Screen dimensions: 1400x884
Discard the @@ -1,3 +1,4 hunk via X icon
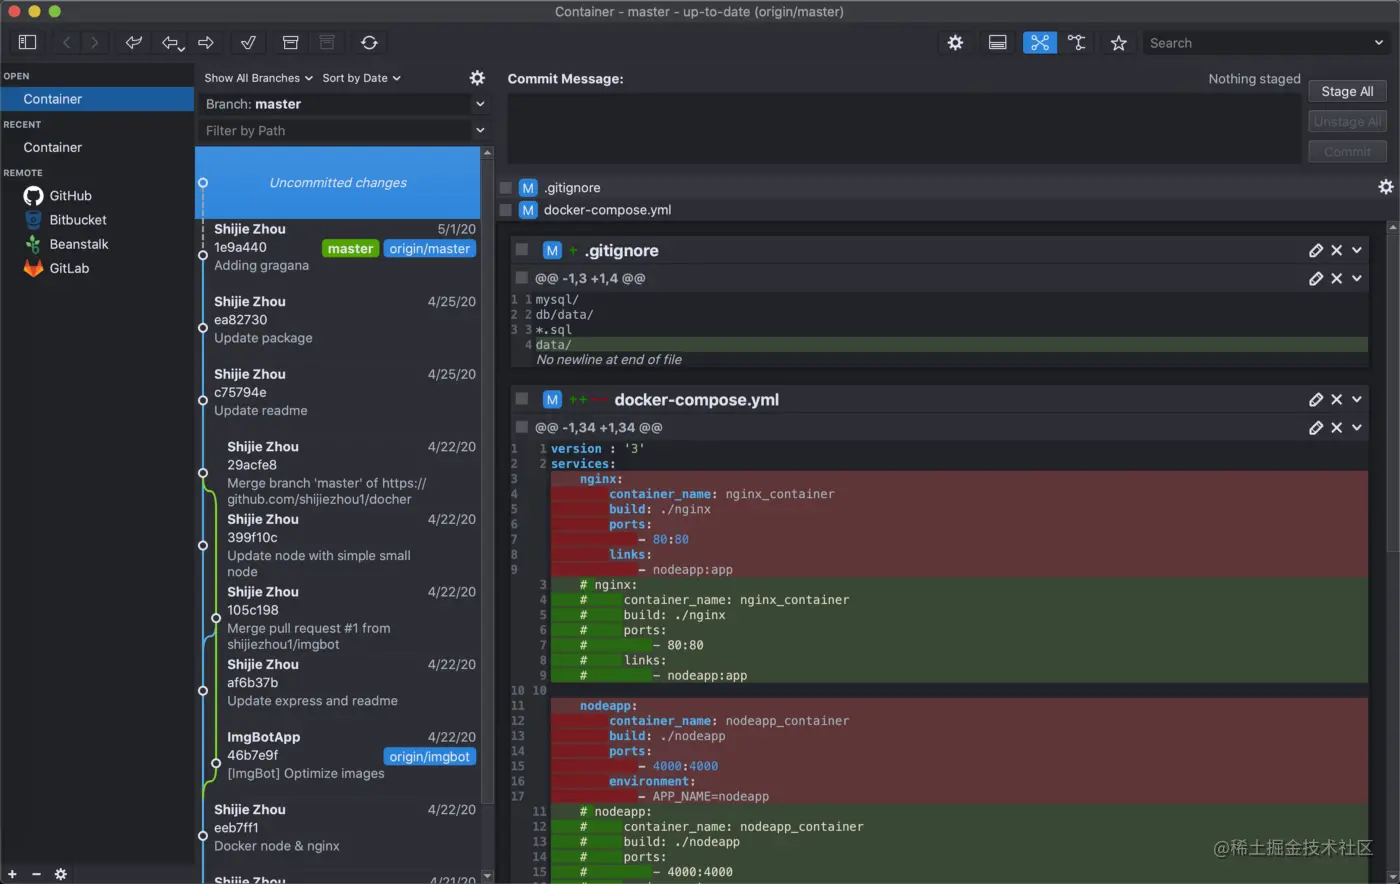pos(1337,278)
